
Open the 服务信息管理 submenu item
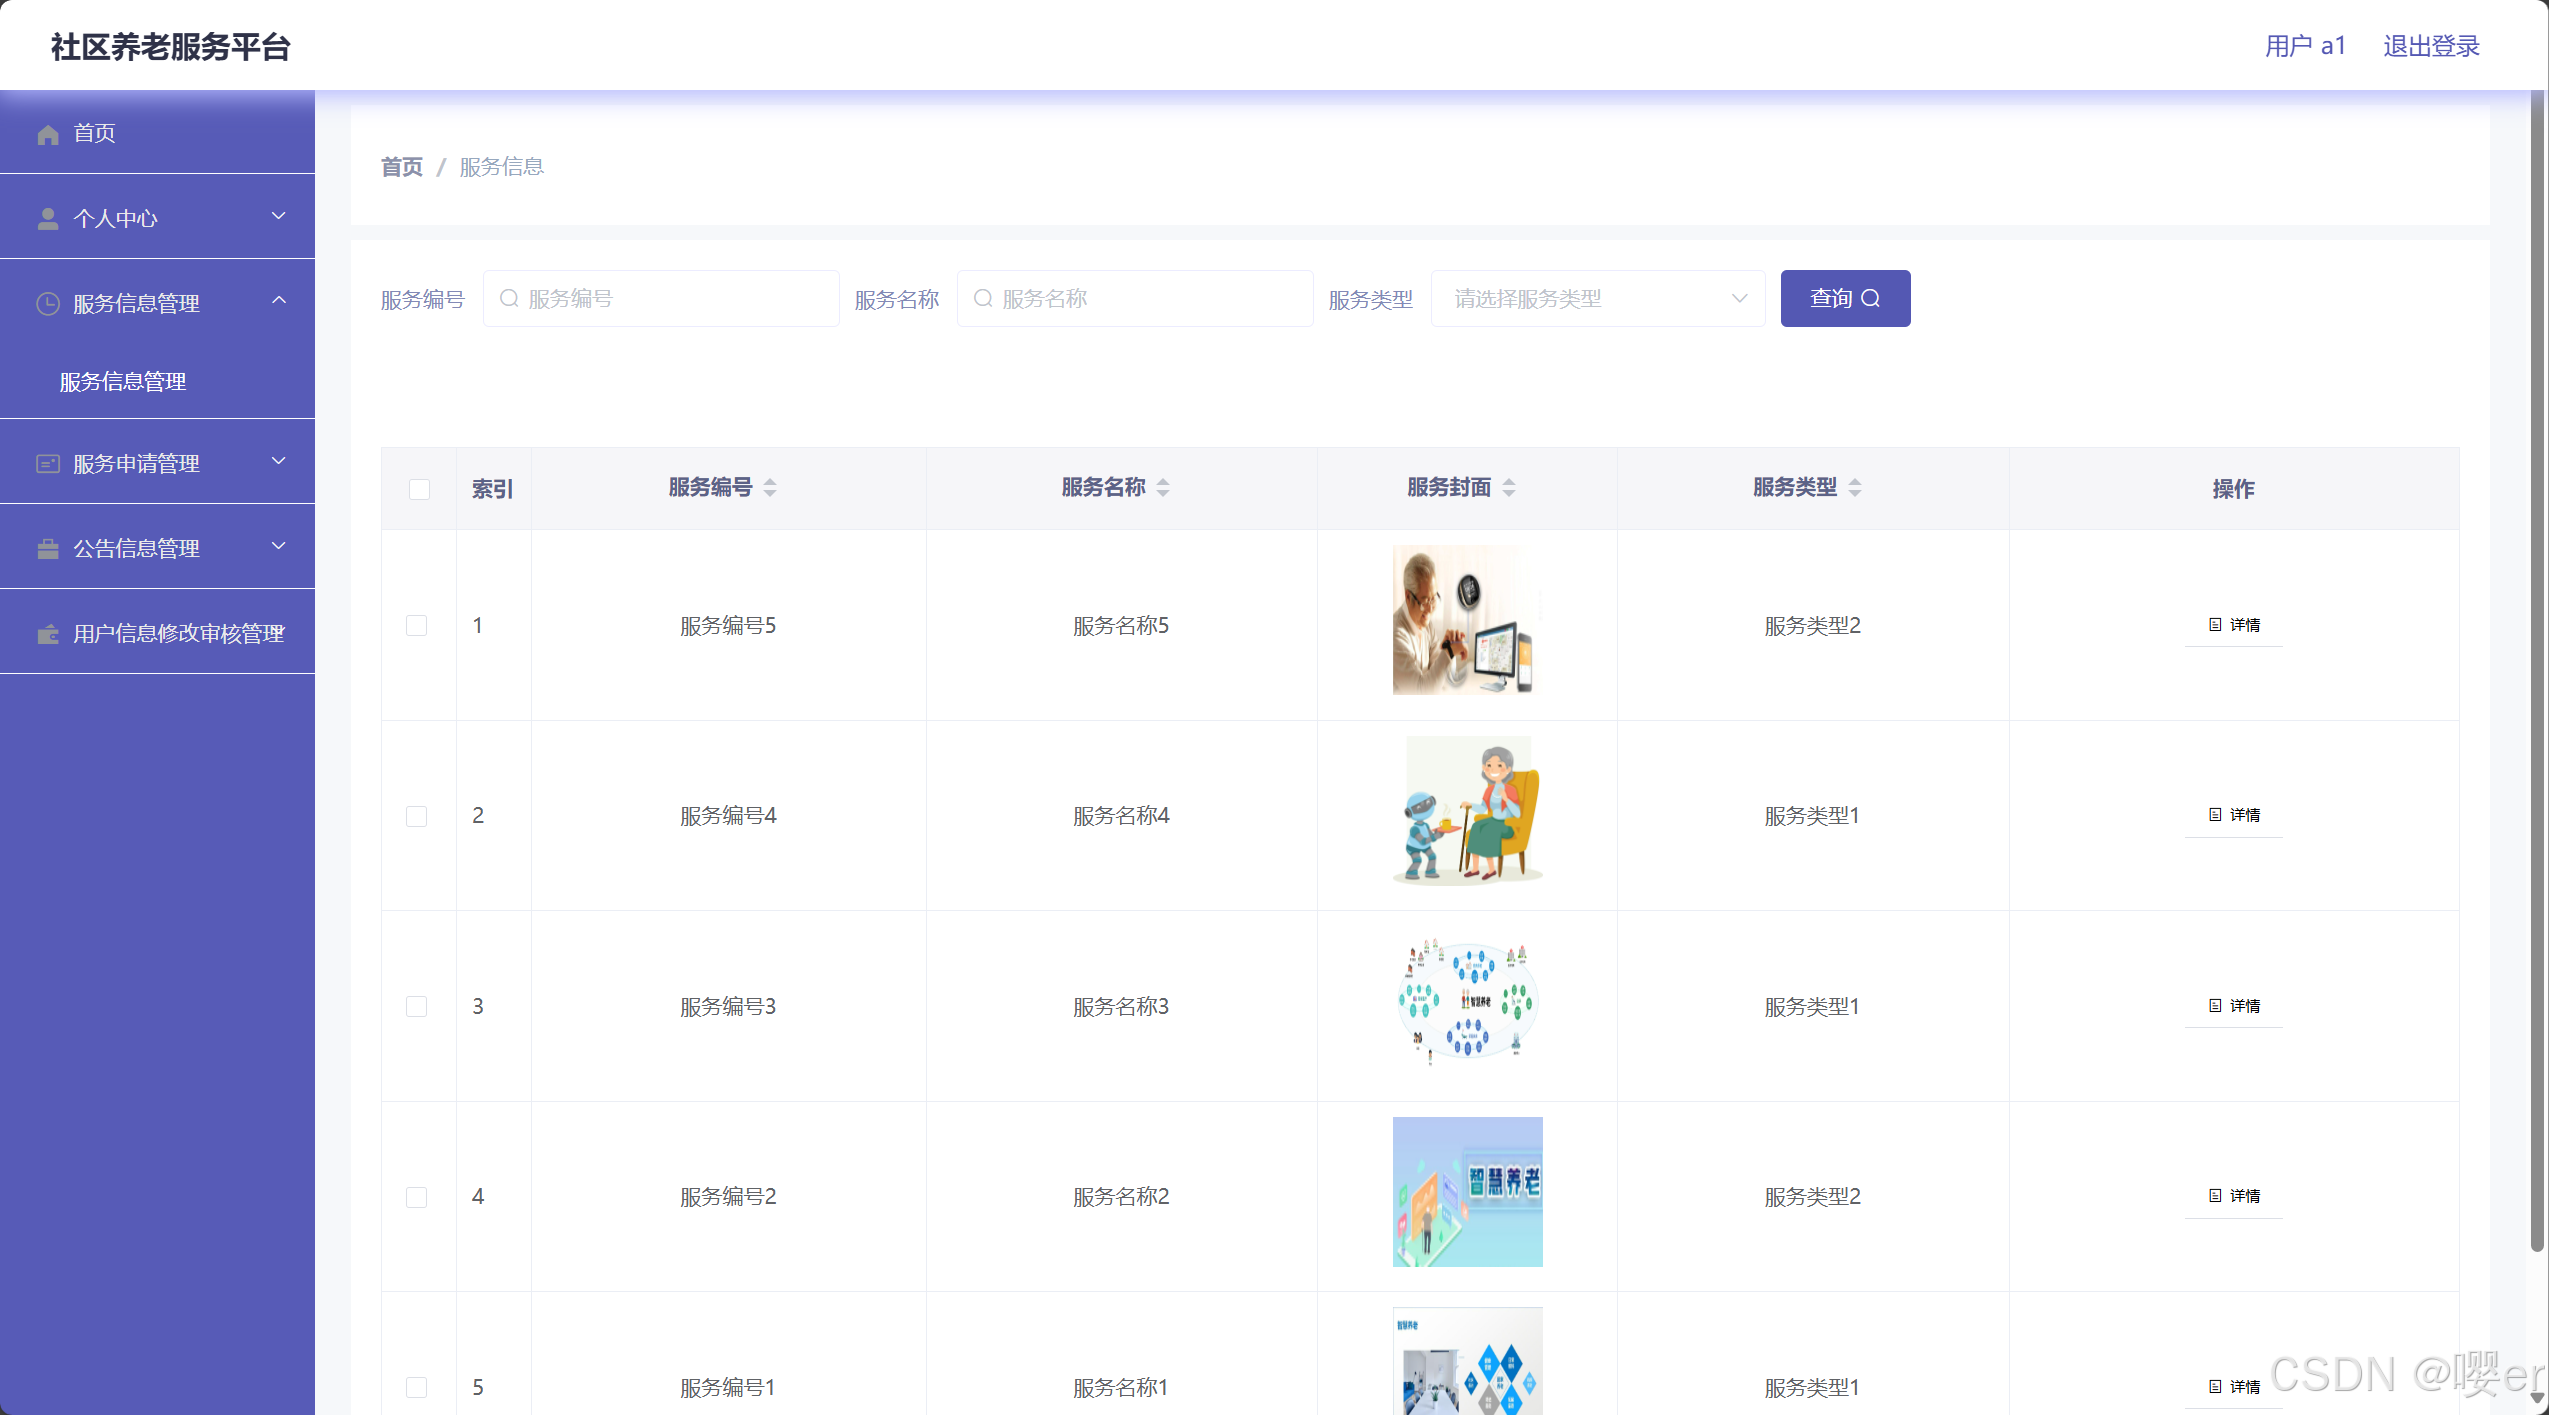click(123, 382)
